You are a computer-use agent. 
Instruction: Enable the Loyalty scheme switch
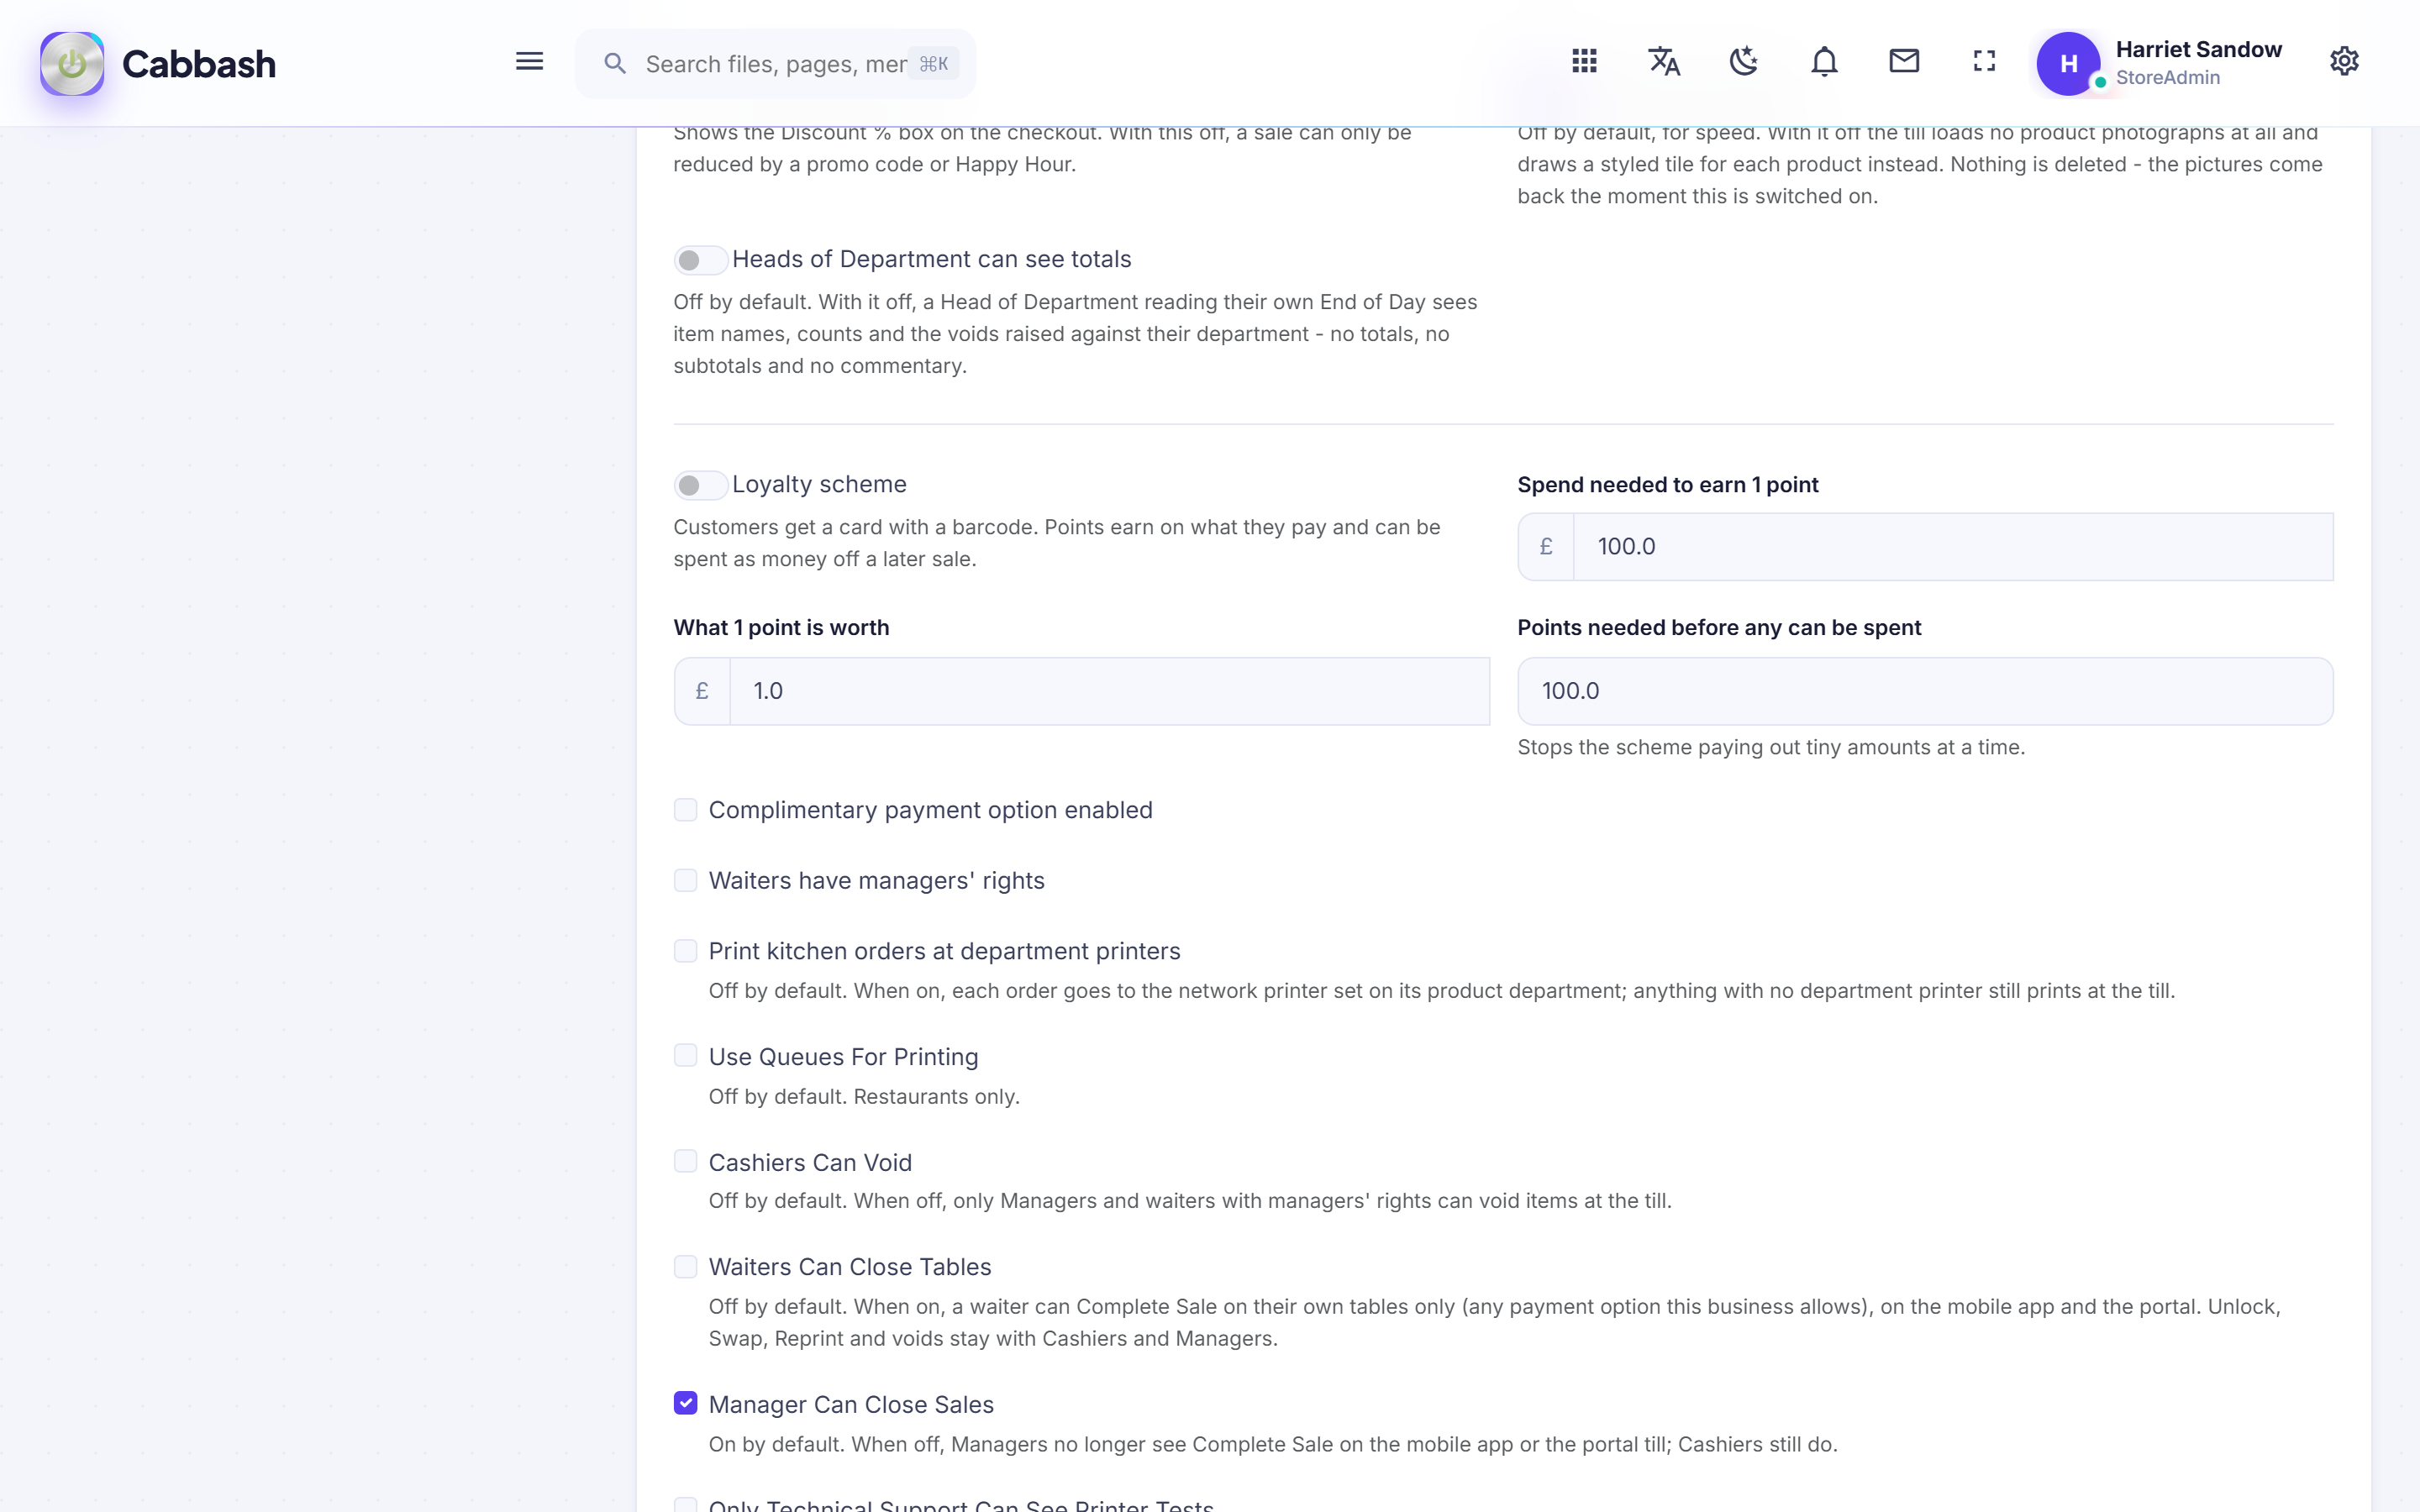700,485
